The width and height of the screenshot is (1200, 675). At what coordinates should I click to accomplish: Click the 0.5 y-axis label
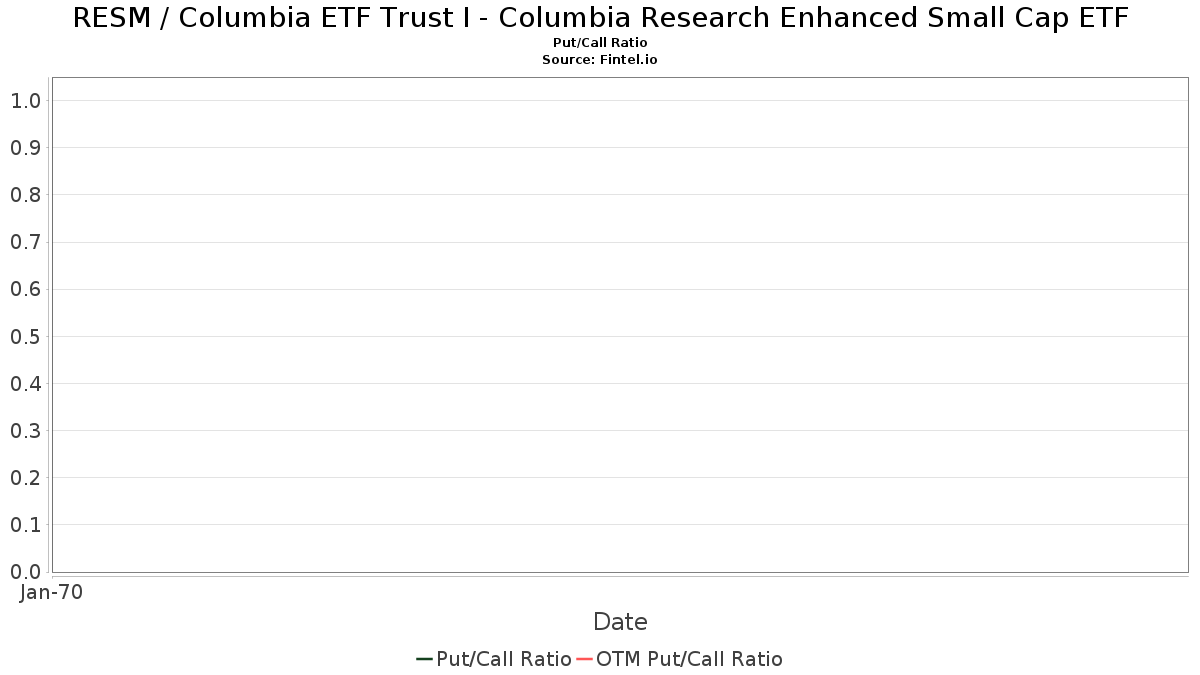tap(26, 336)
